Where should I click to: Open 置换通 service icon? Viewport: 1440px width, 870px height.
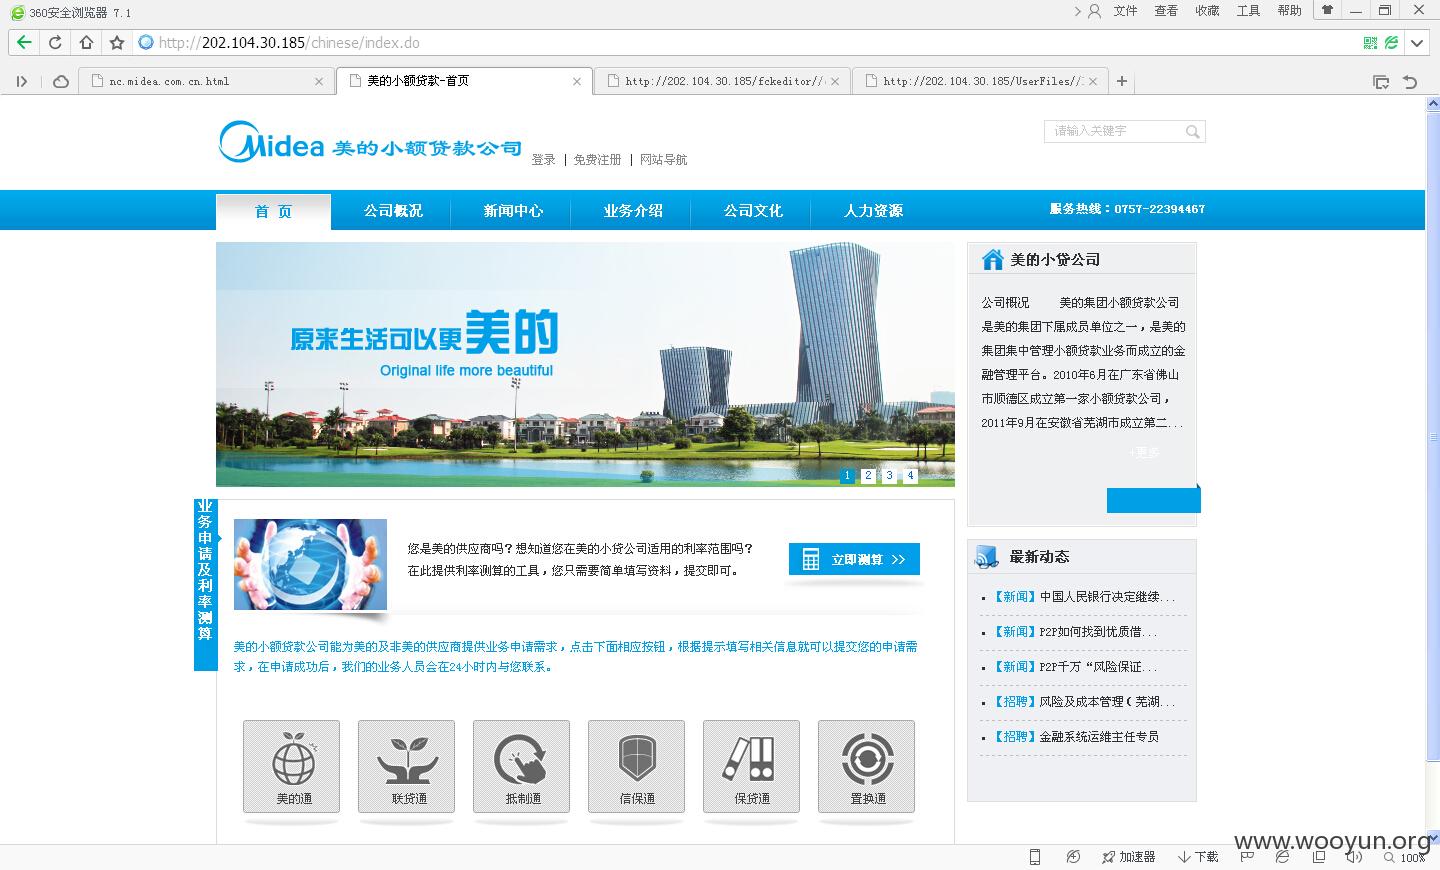866,766
